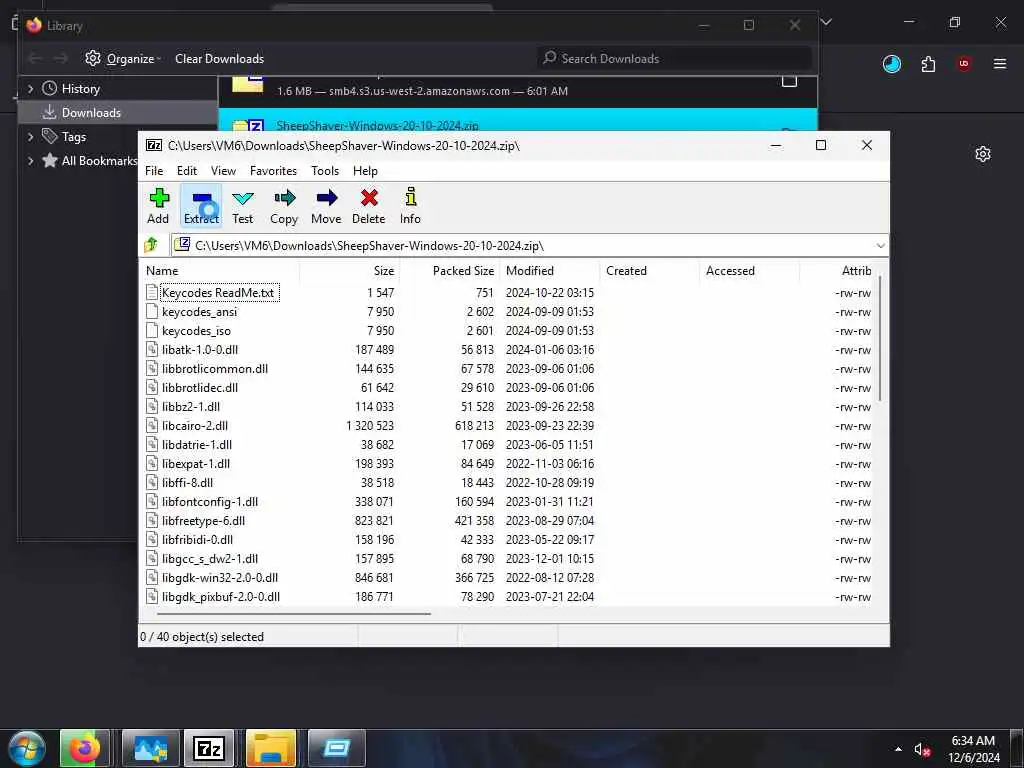Extract the archive with Extract button
This screenshot has width=1024, height=768.
pos(201,206)
